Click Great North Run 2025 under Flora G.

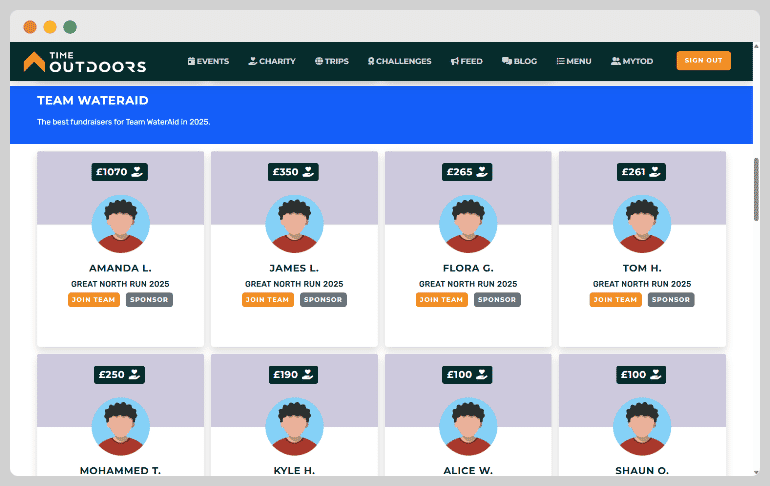[x=468, y=284]
